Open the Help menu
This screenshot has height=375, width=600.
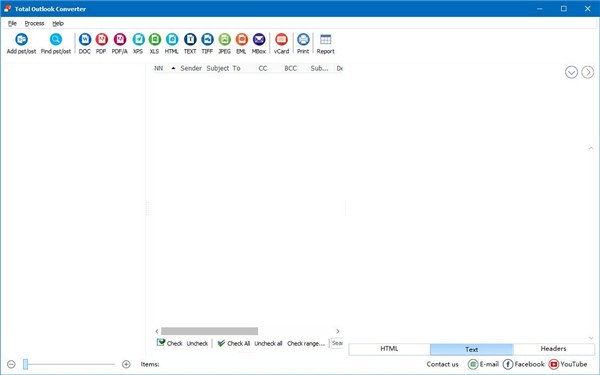coord(58,23)
